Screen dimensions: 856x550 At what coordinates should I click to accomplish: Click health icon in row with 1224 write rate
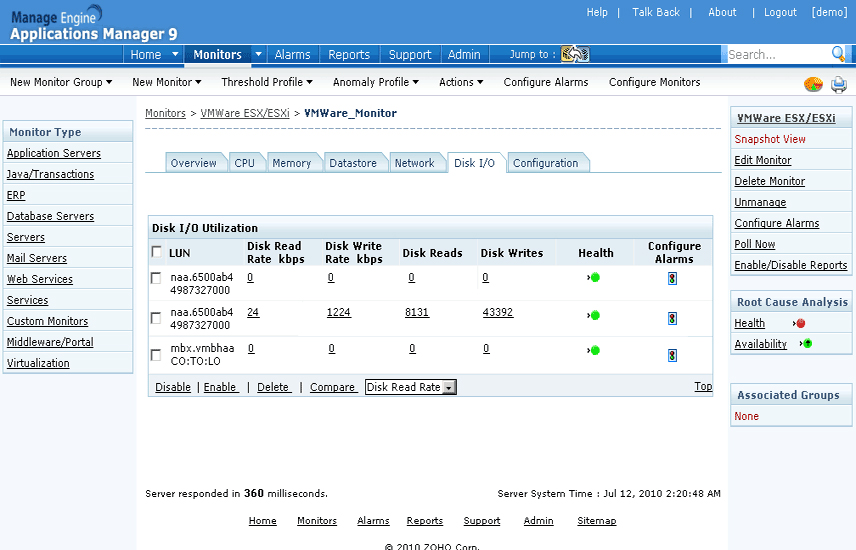[594, 315]
